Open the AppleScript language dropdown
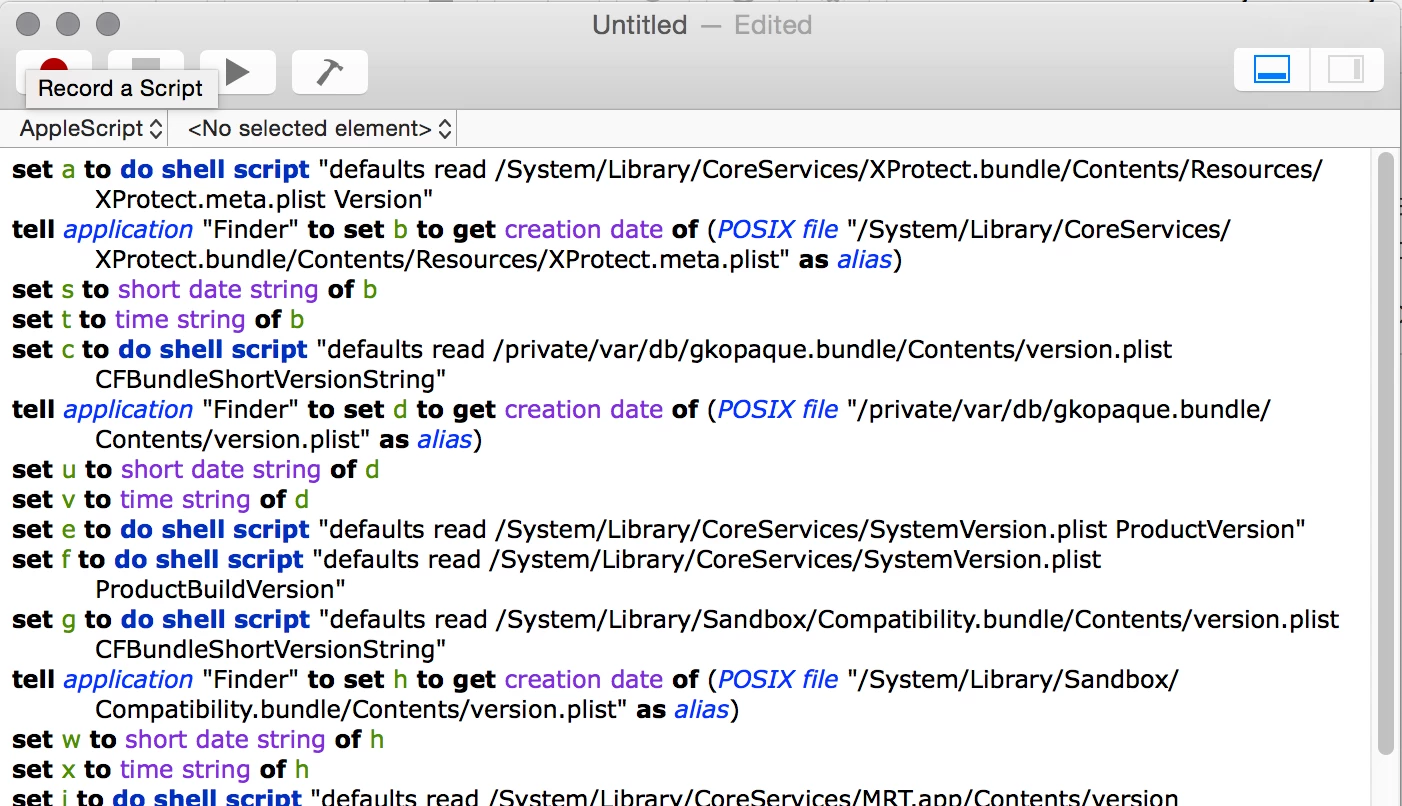 [x=91, y=128]
